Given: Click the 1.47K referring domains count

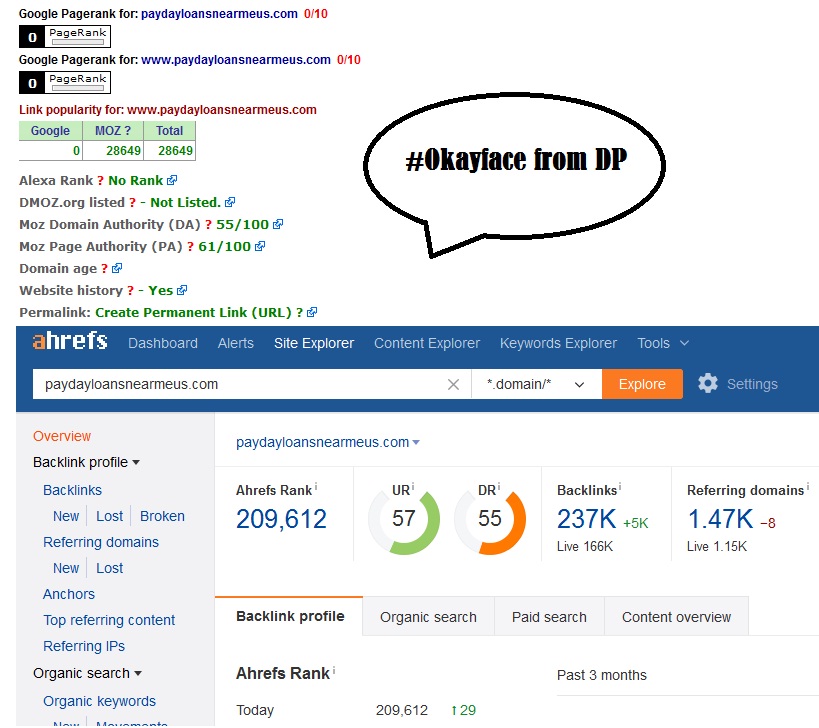Looking at the screenshot, I should (720, 519).
